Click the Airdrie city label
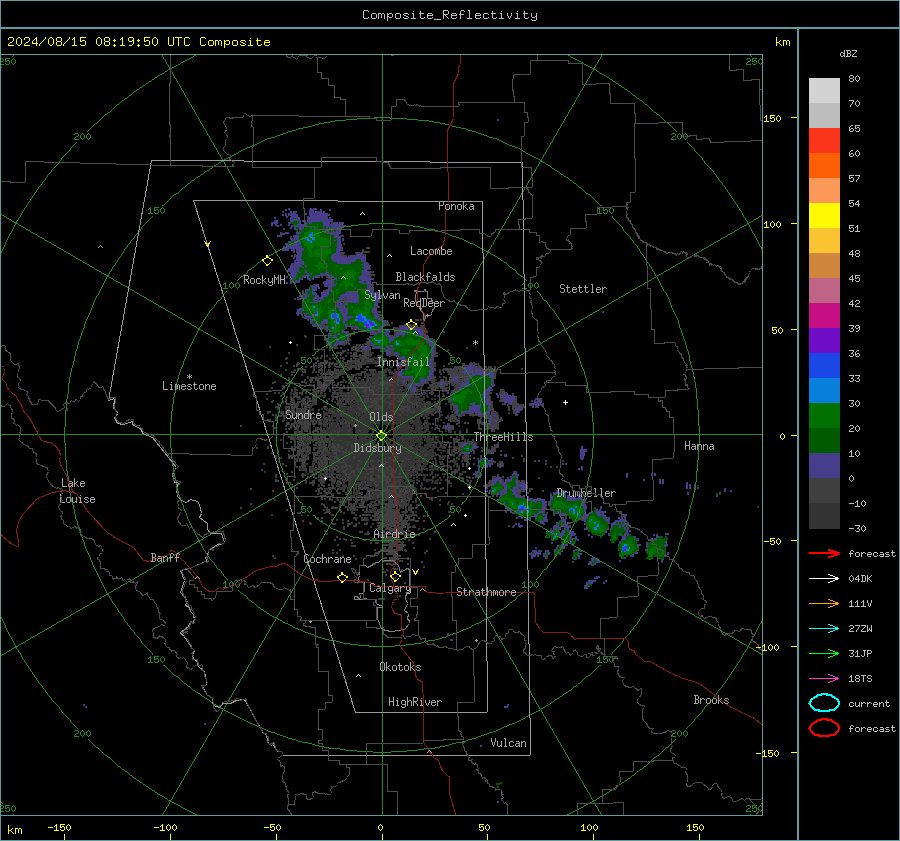This screenshot has width=900, height=841. 394,534
